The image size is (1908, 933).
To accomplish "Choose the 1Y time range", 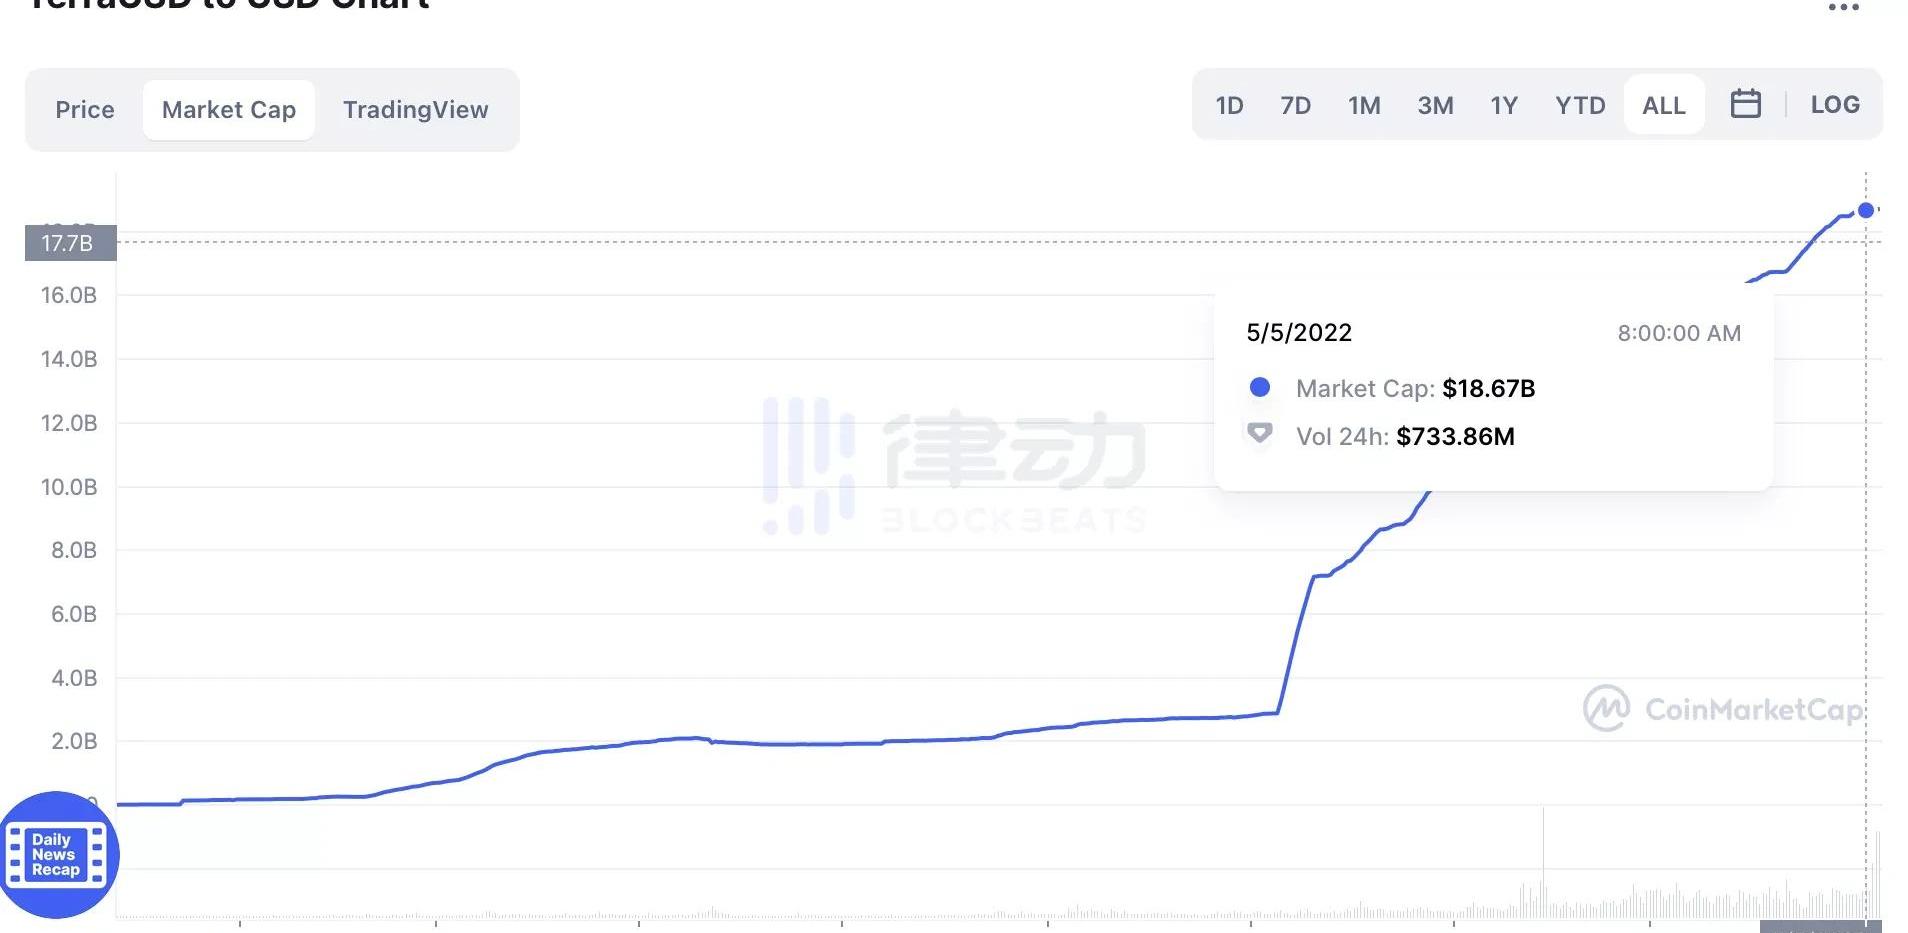I will pos(1504,105).
